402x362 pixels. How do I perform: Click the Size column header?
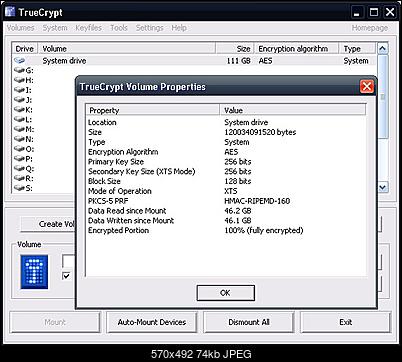[x=235, y=49]
